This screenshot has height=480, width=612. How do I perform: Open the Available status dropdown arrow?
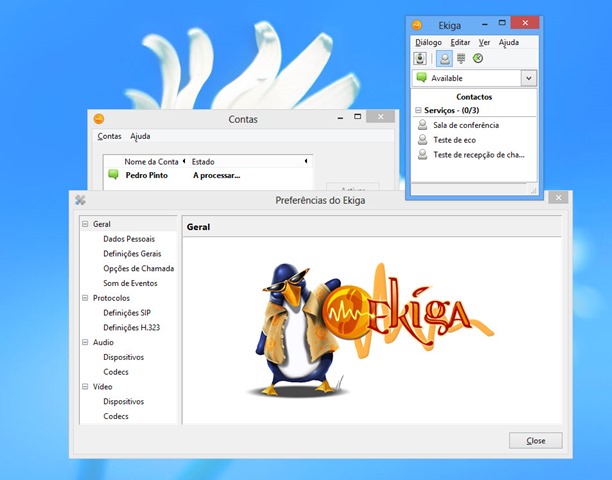coord(528,78)
